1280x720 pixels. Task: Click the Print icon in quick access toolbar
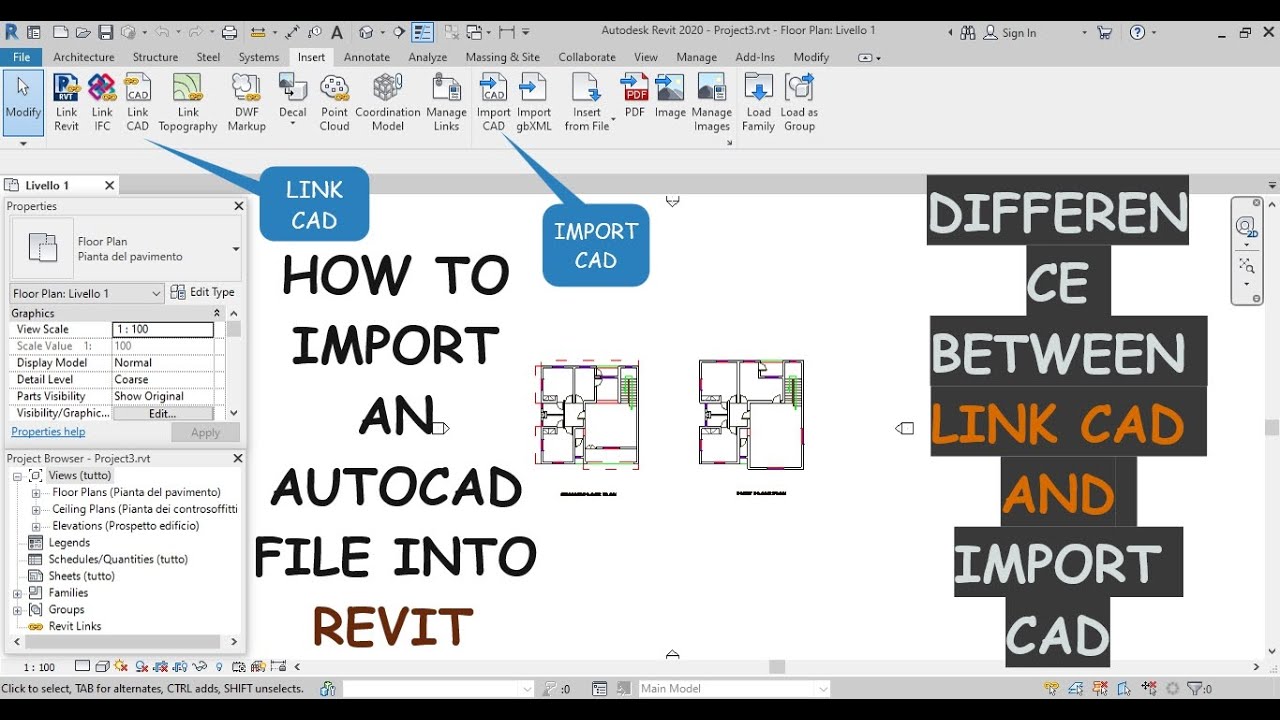229,33
